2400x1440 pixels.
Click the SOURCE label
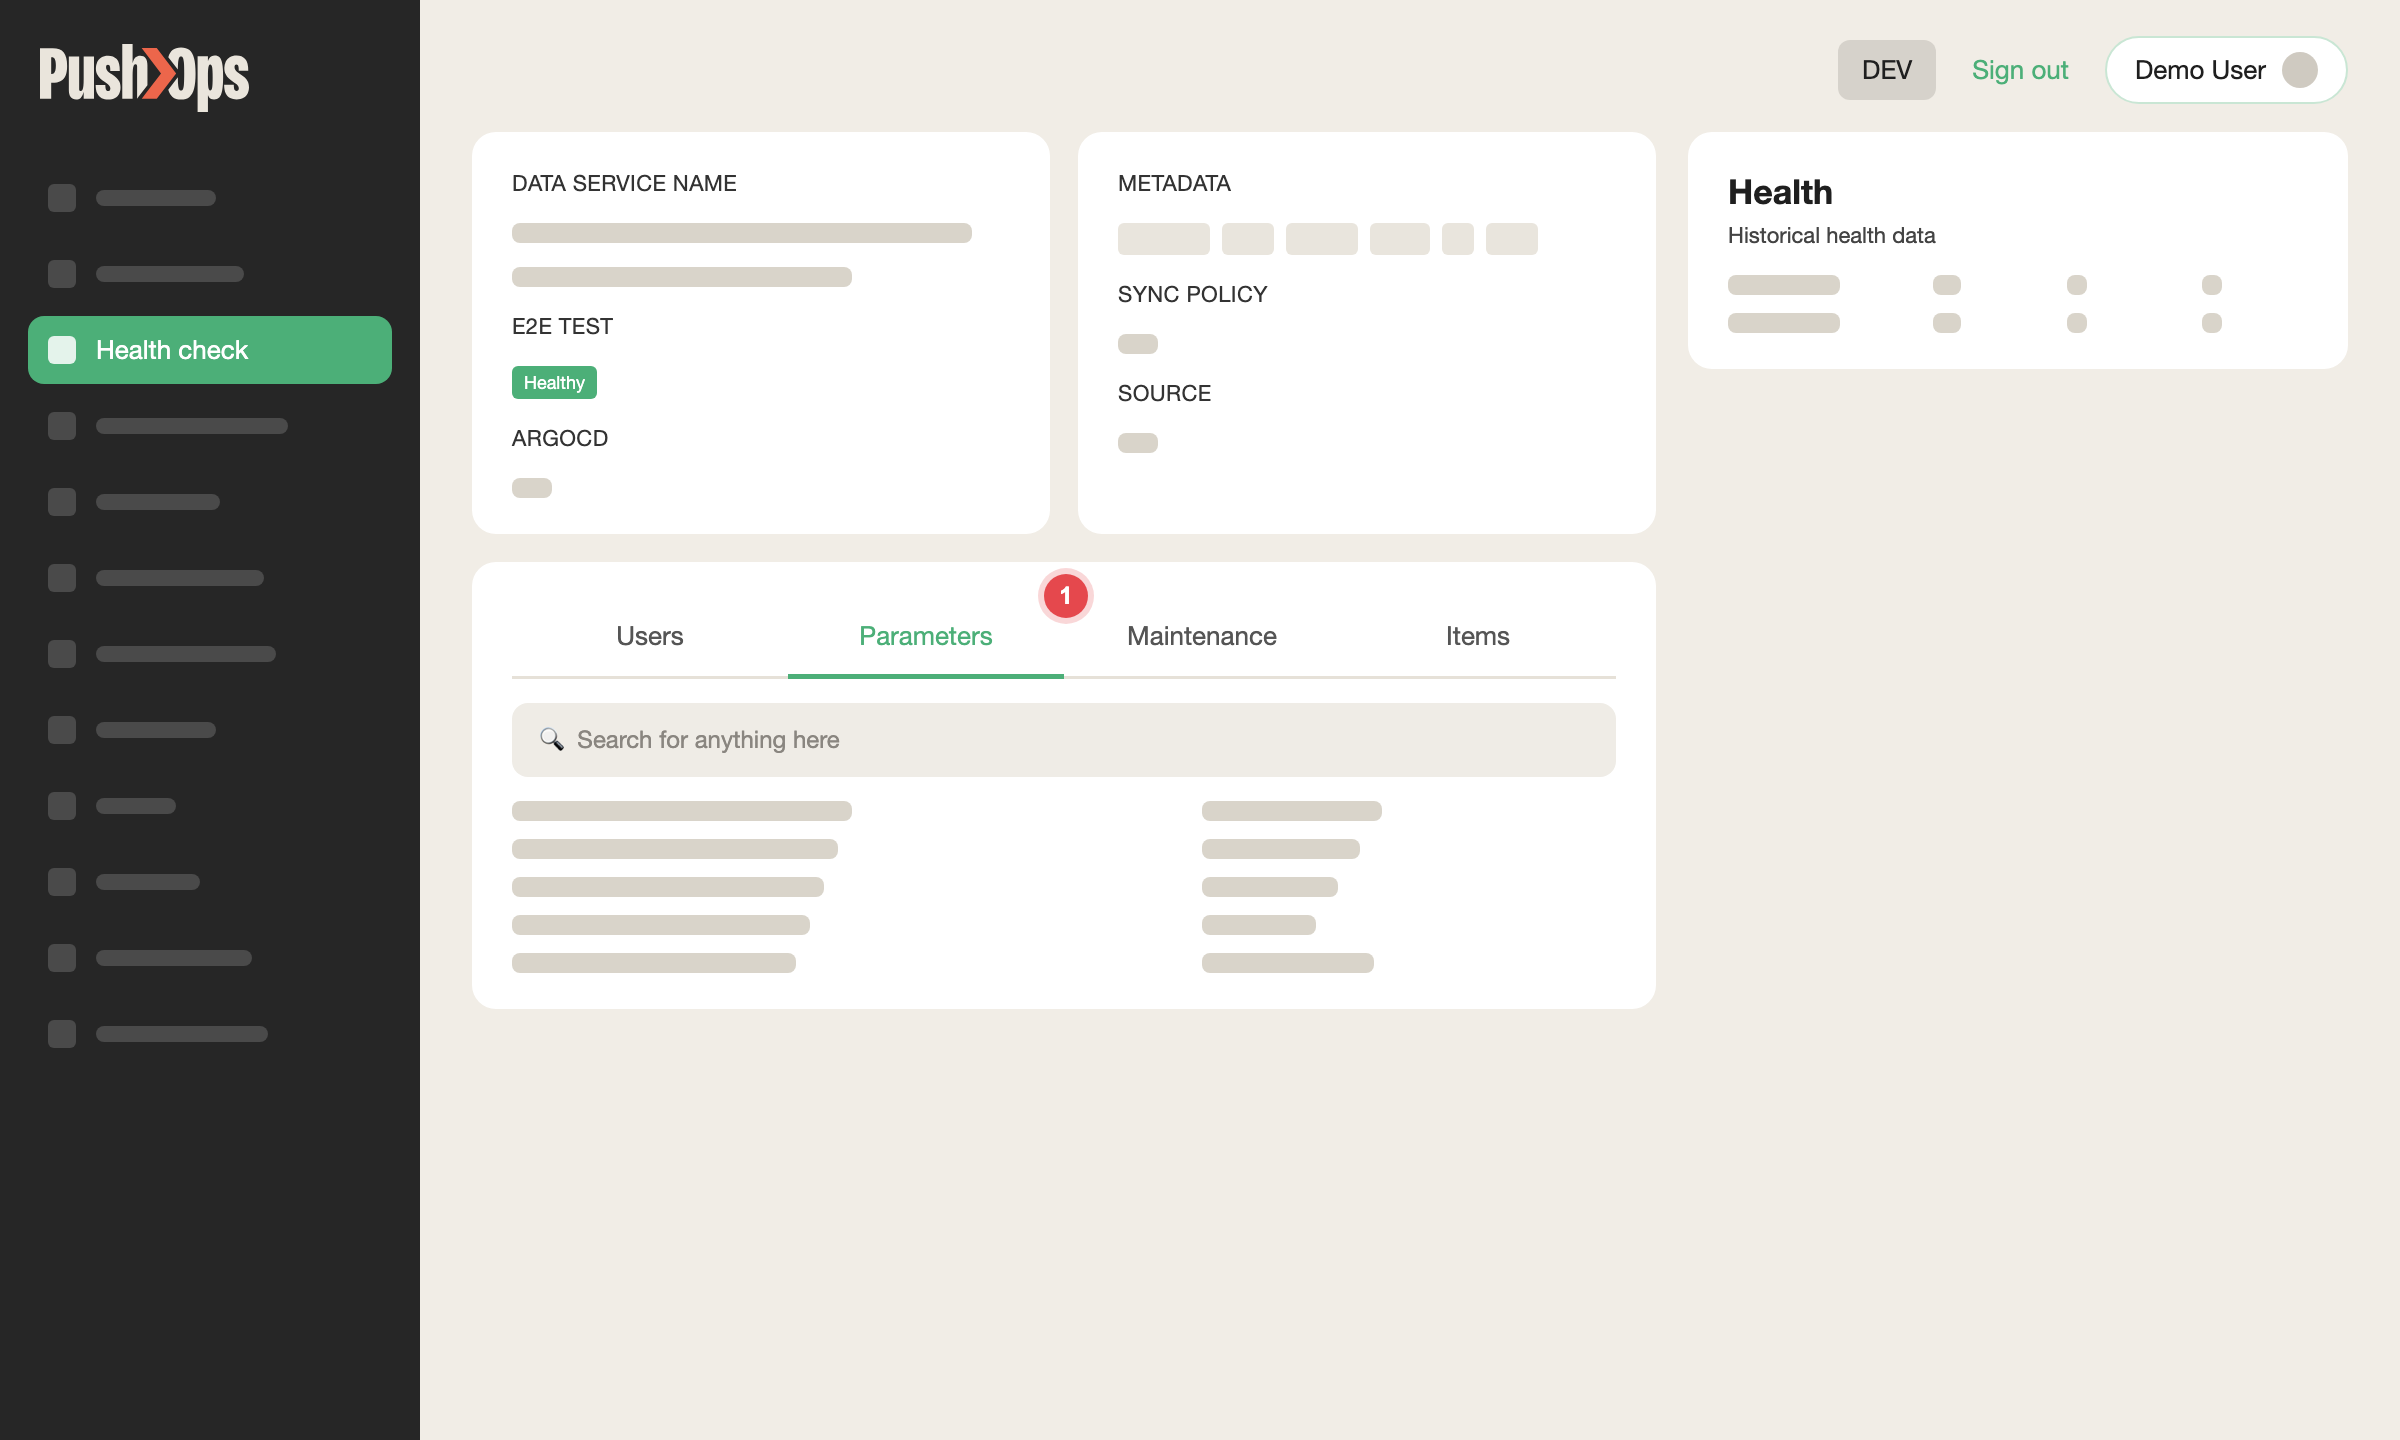pos(1164,394)
